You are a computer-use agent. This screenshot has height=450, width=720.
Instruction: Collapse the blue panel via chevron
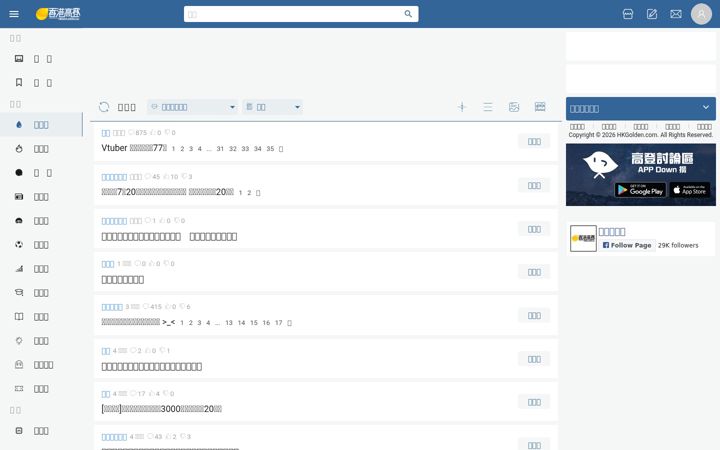706,107
